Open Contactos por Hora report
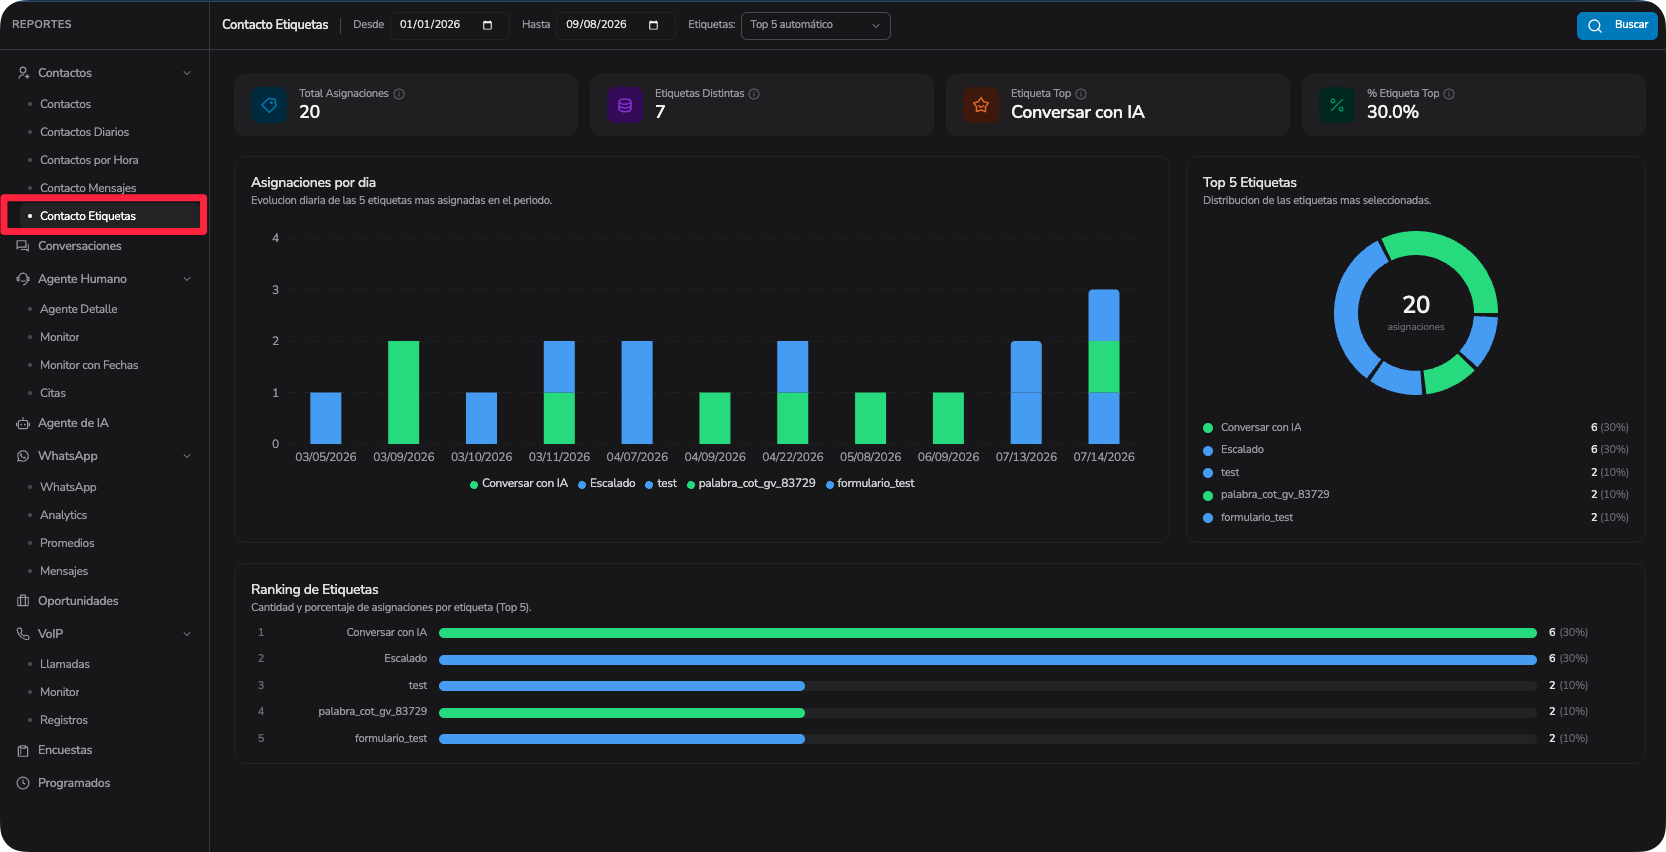1666x852 pixels. [x=89, y=160]
